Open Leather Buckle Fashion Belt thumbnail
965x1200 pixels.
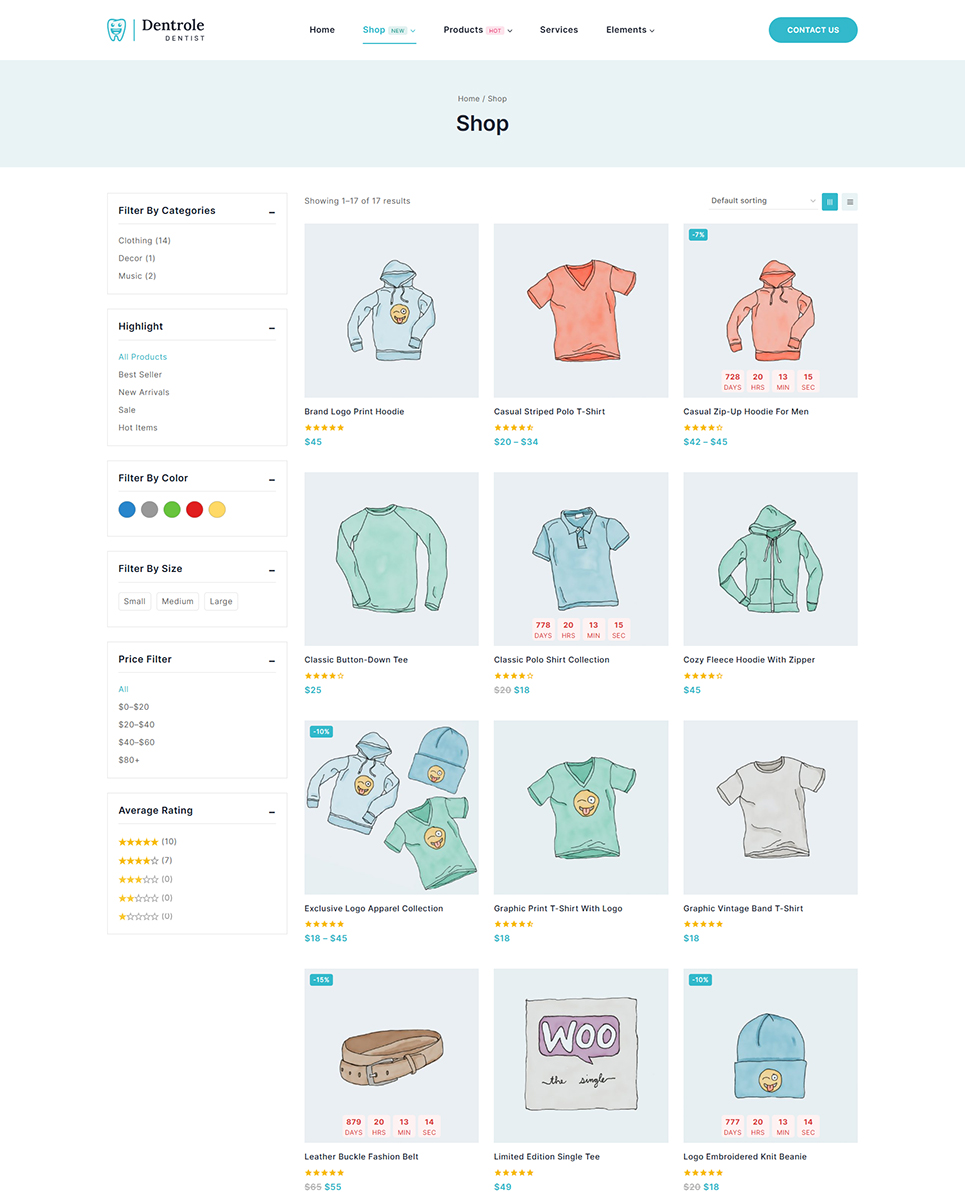[391, 1055]
